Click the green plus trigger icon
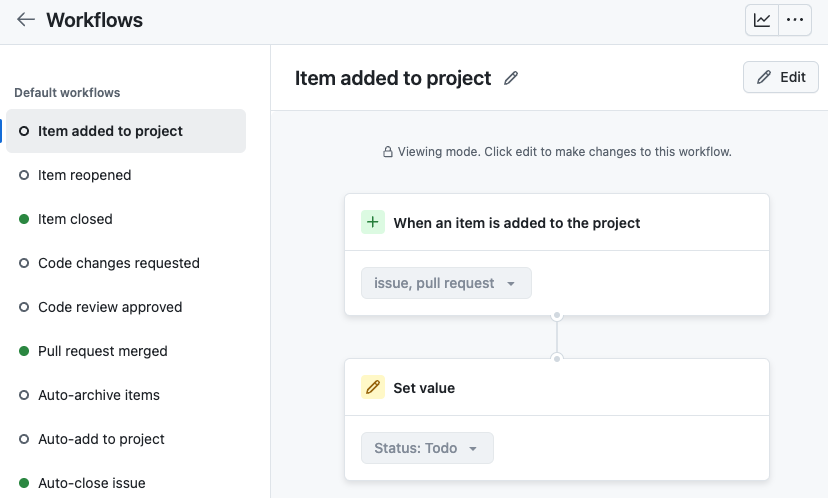 pyautogui.click(x=373, y=222)
